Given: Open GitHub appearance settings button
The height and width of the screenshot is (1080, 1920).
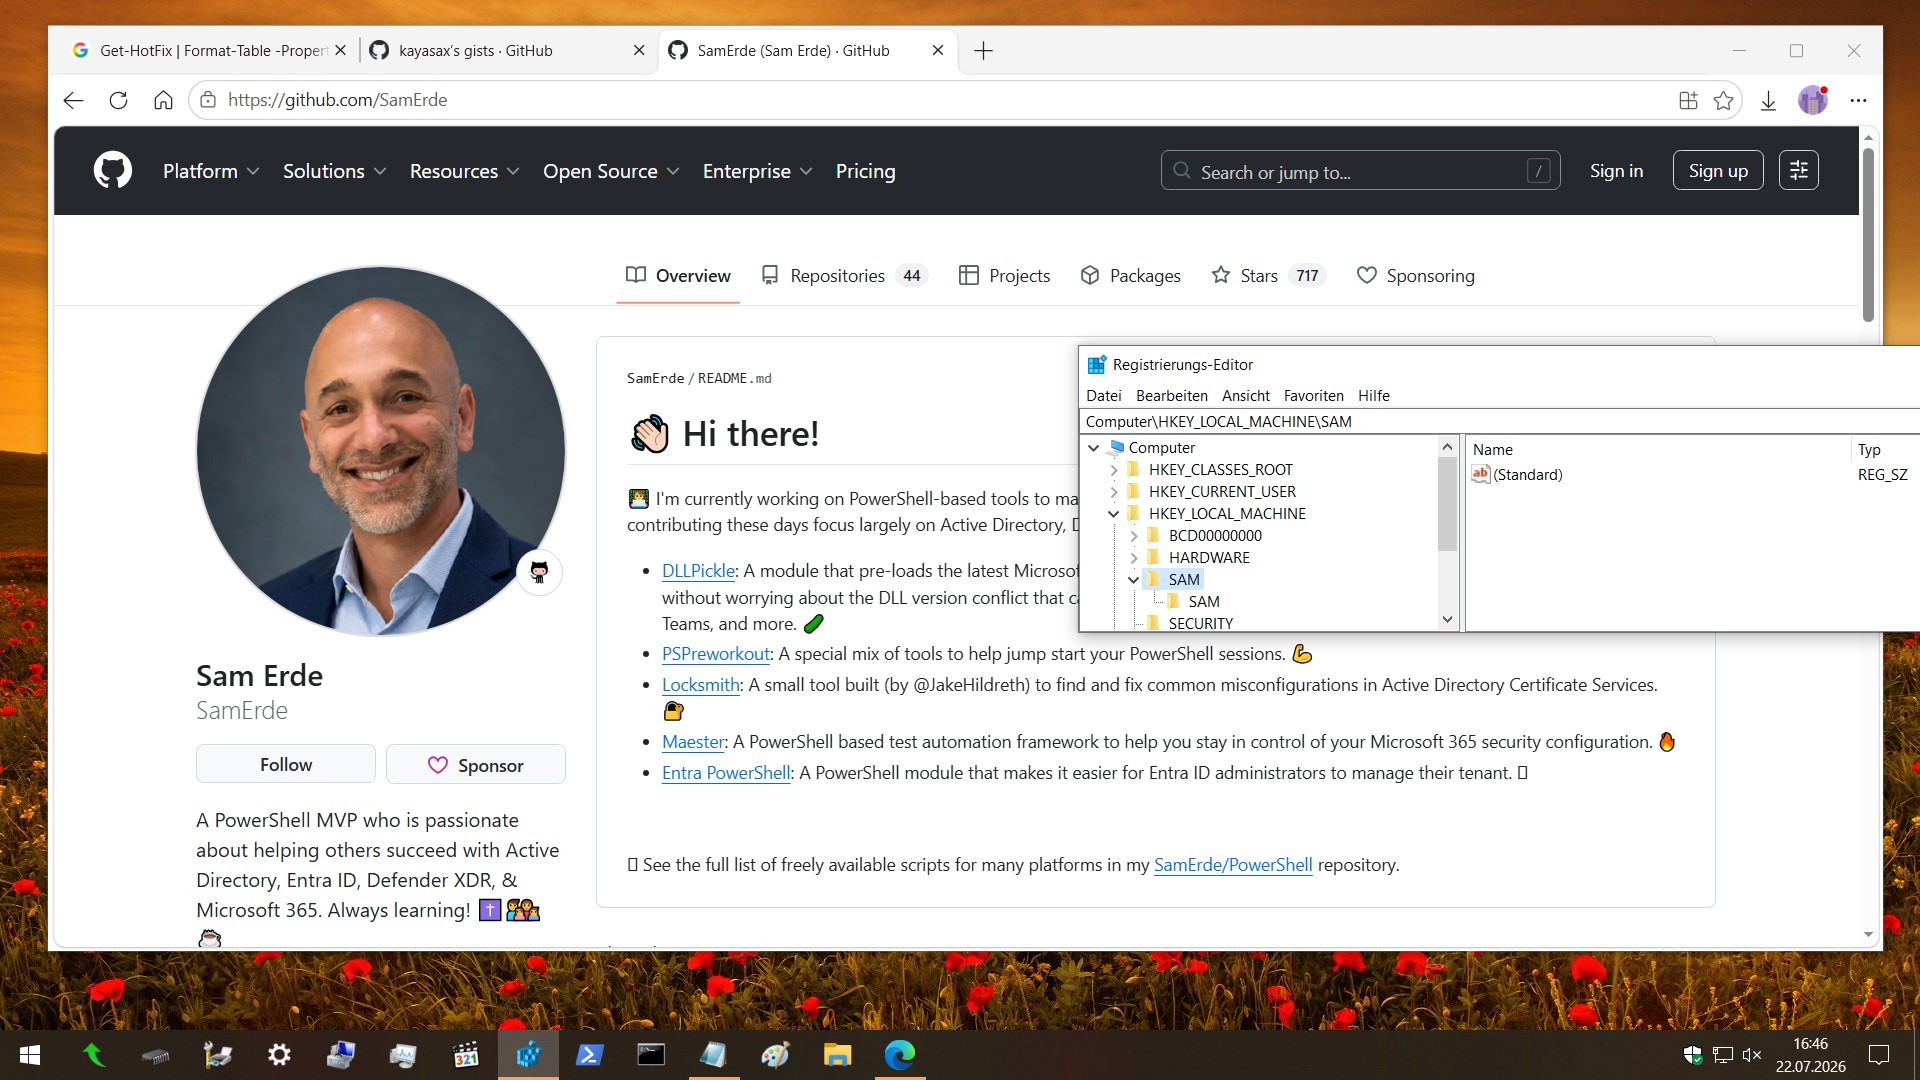Looking at the screenshot, I should point(1798,171).
